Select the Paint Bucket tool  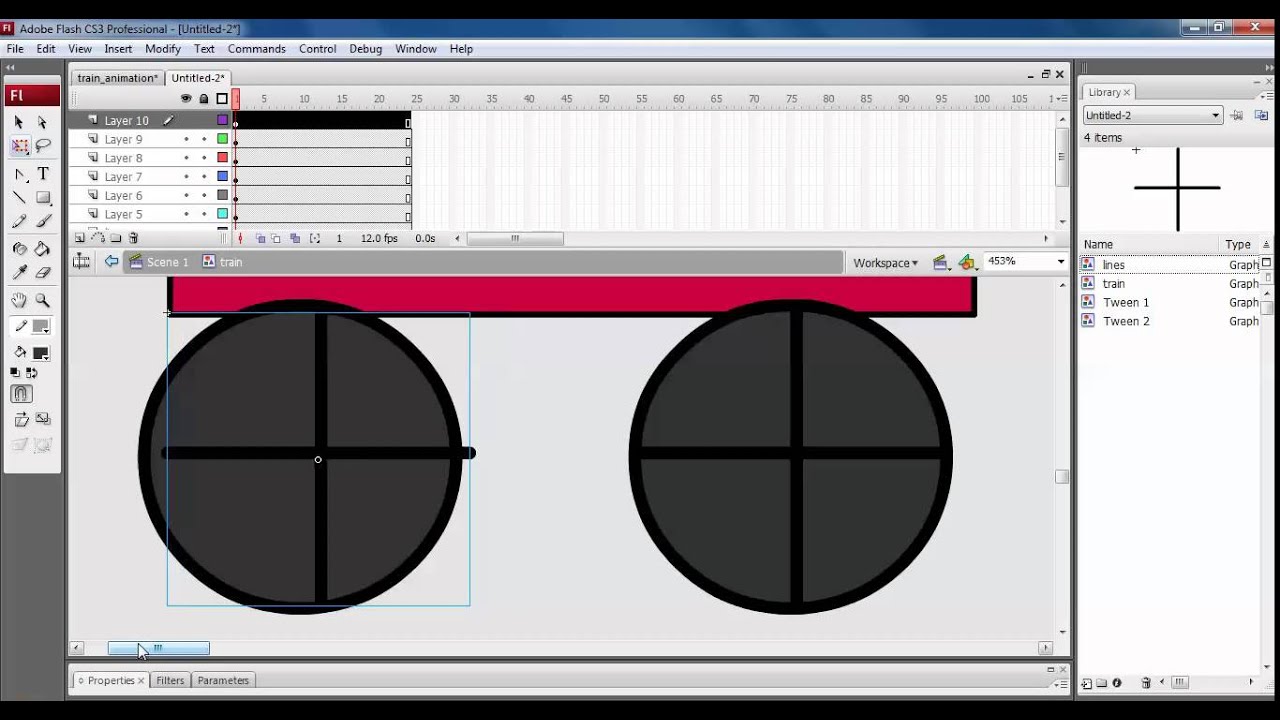click(x=43, y=248)
